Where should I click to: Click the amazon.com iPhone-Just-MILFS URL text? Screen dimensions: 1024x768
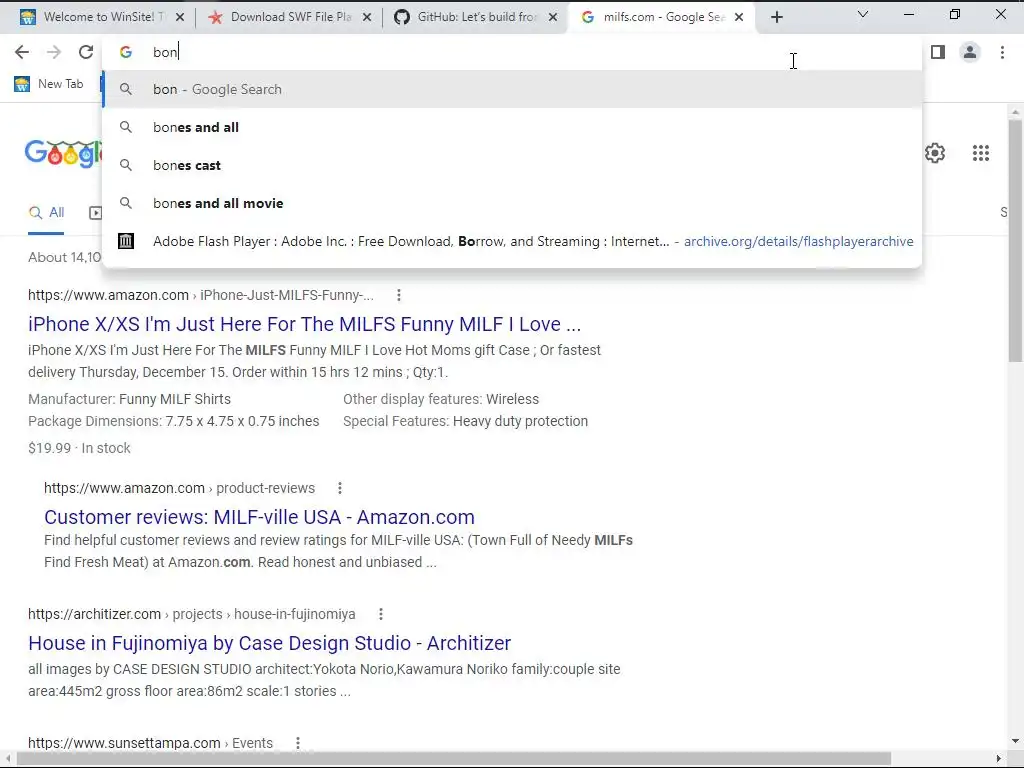200,295
